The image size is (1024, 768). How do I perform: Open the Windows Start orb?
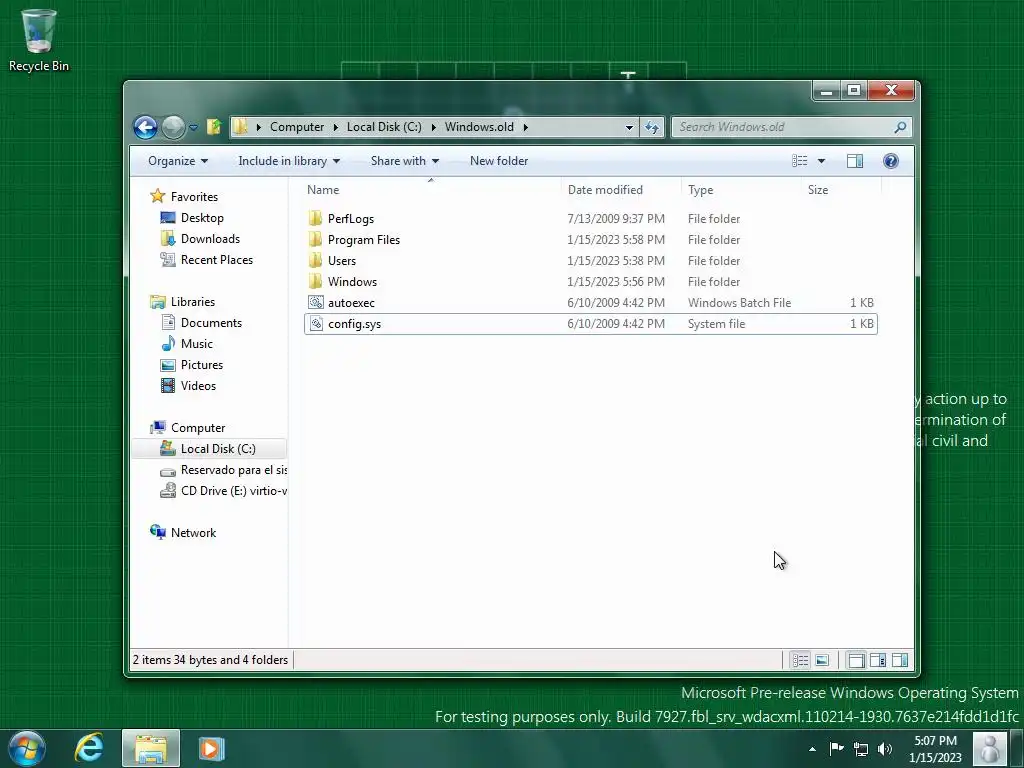[27, 748]
